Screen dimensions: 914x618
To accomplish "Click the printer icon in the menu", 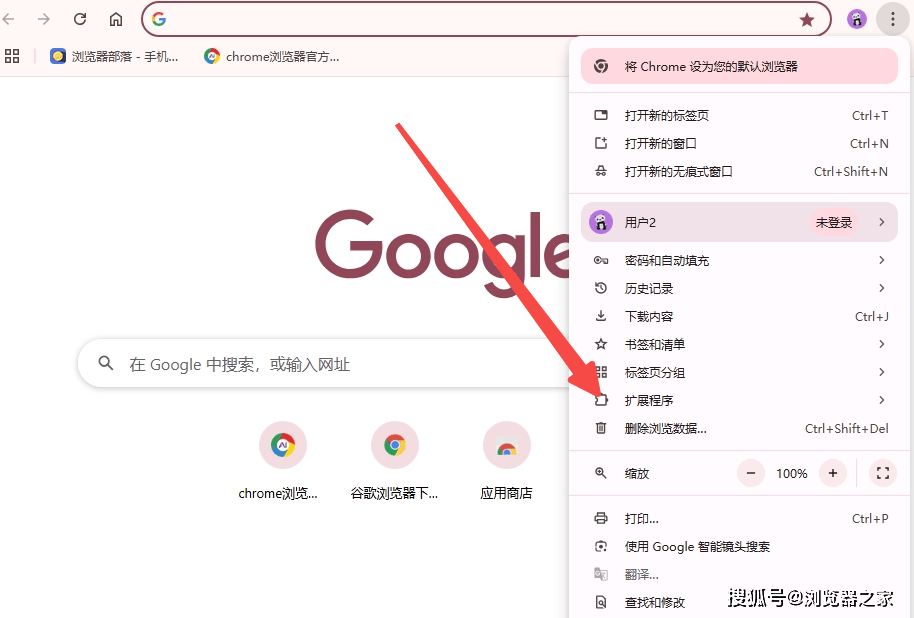I will [x=601, y=518].
